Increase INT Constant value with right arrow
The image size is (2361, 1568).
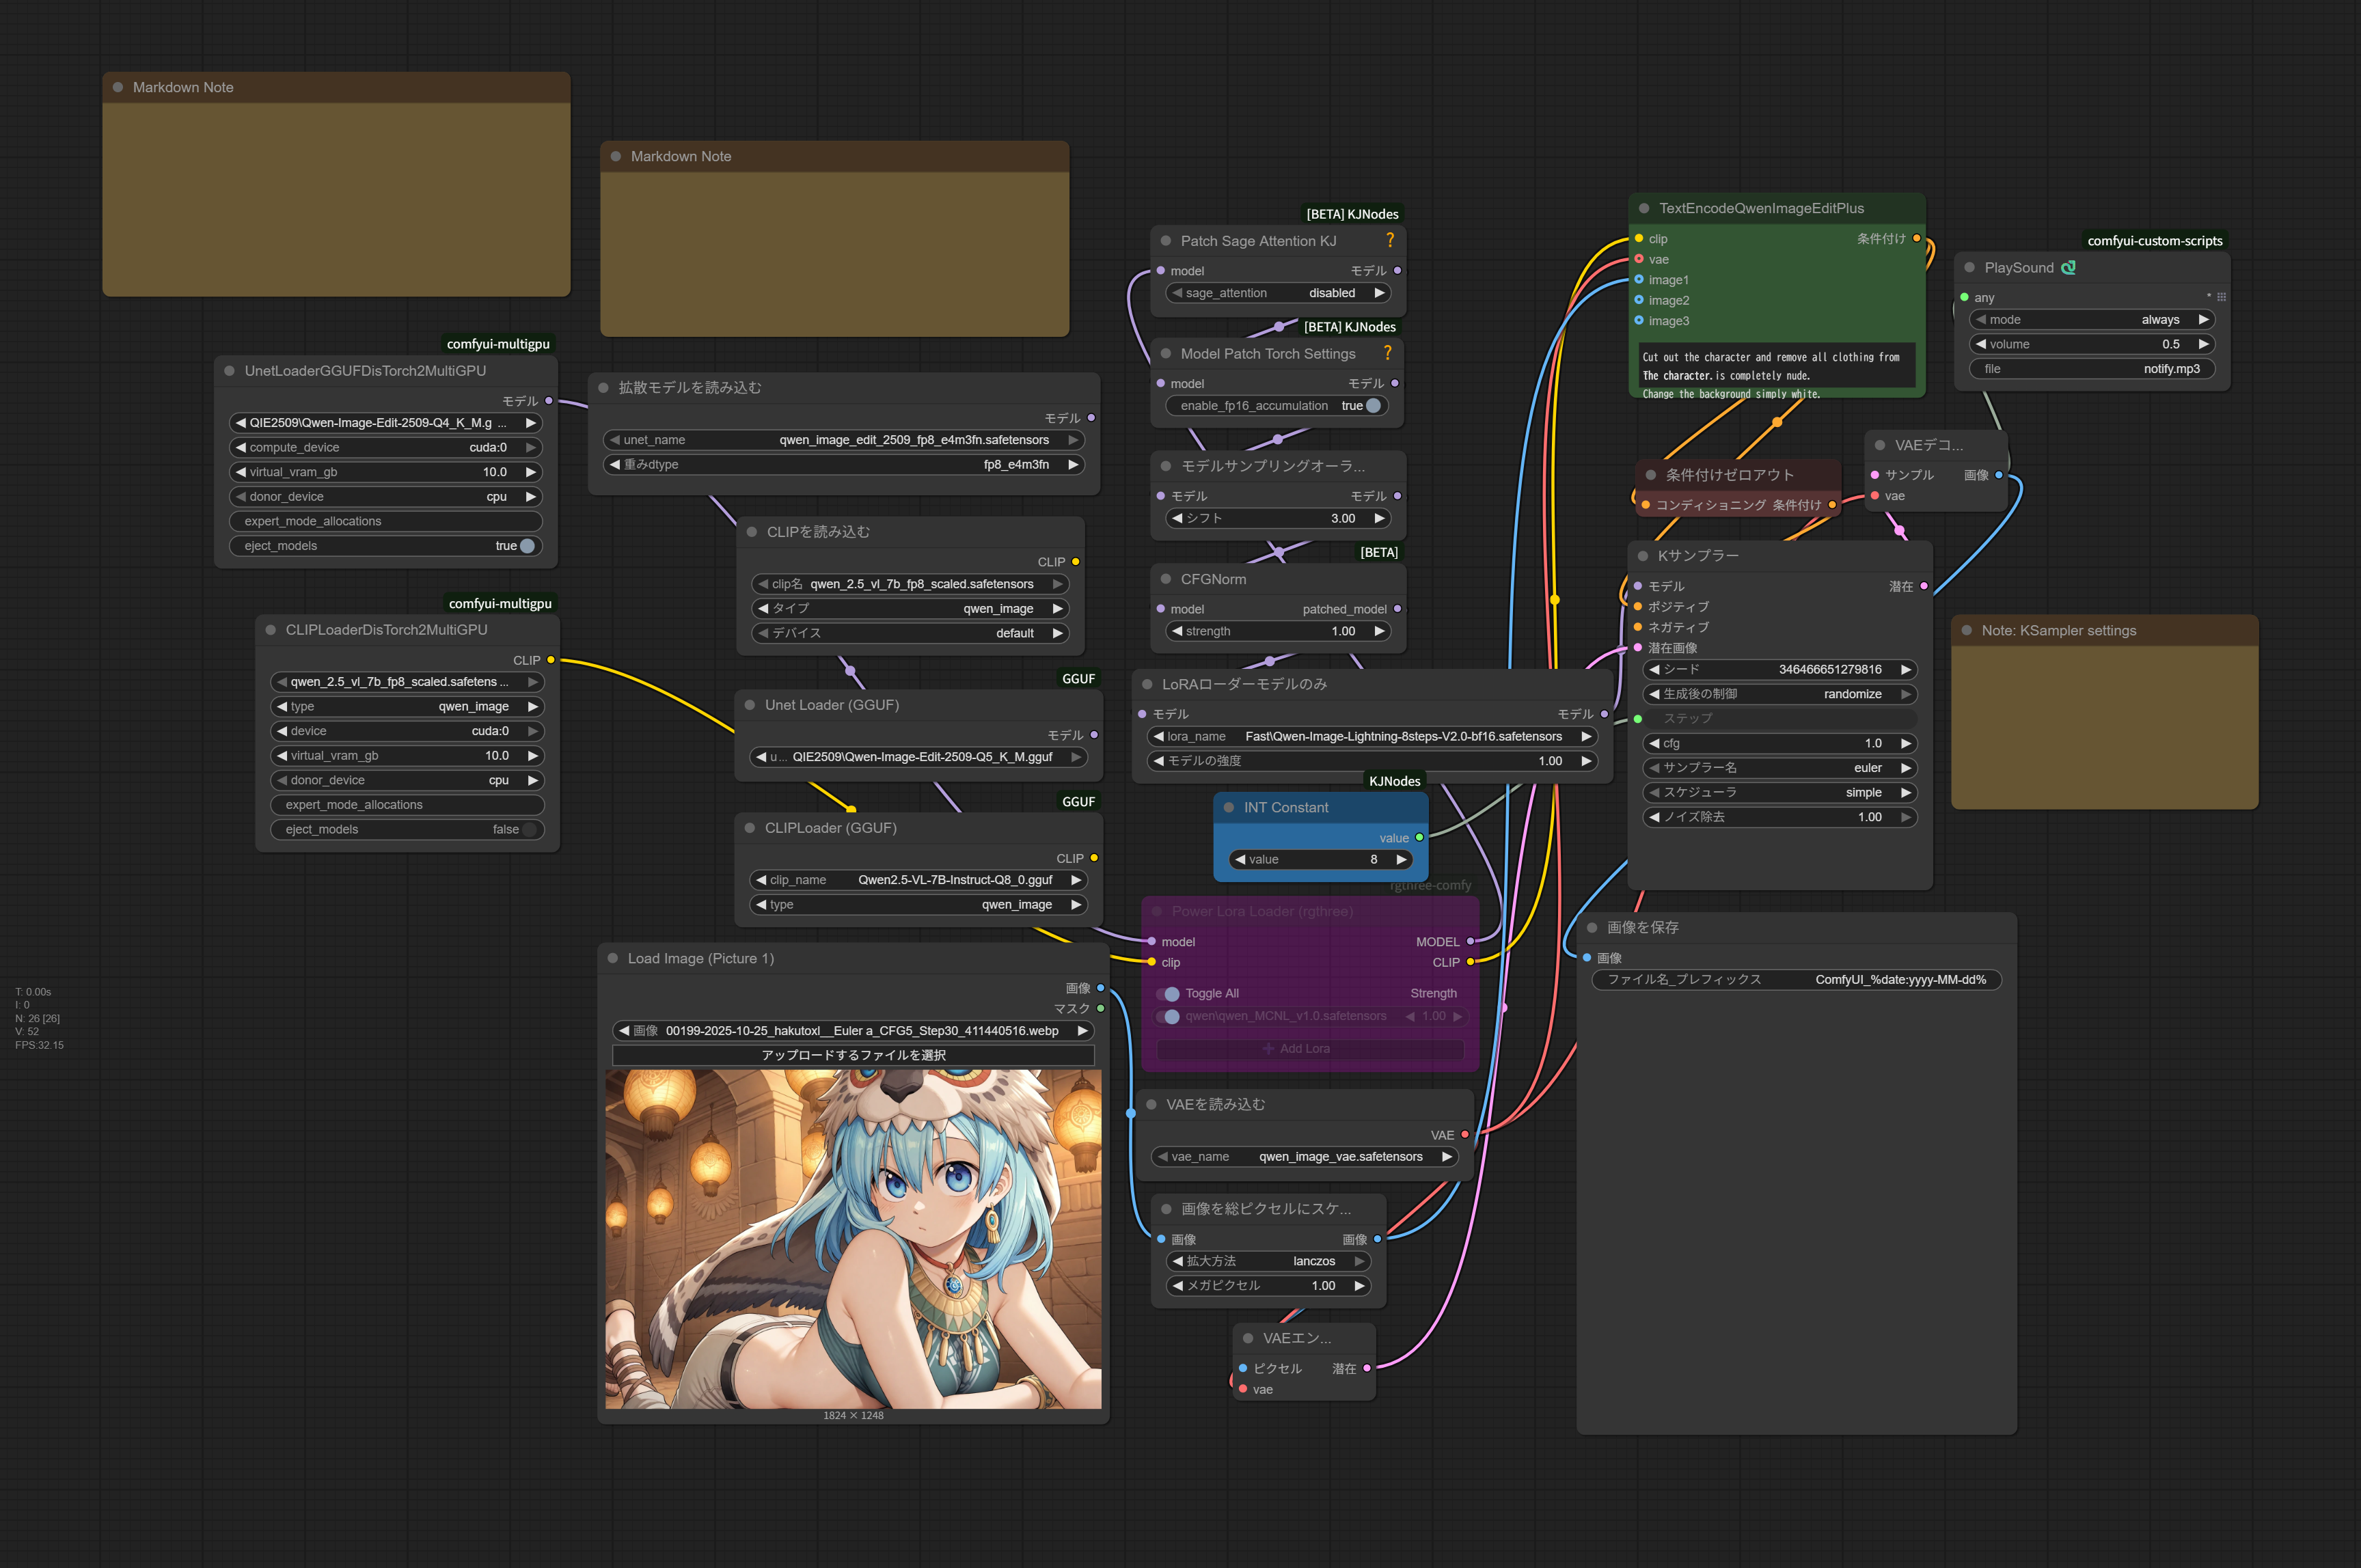tap(1401, 859)
